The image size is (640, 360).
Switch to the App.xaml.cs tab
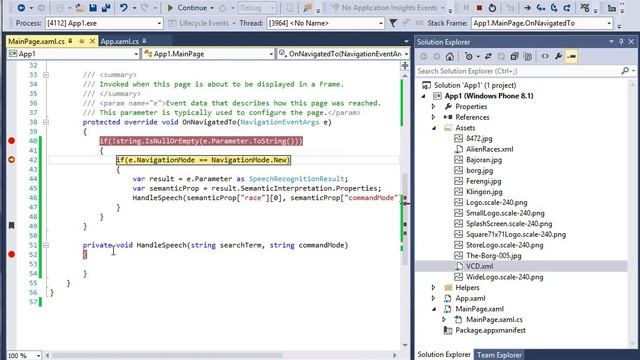tap(120, 41)
